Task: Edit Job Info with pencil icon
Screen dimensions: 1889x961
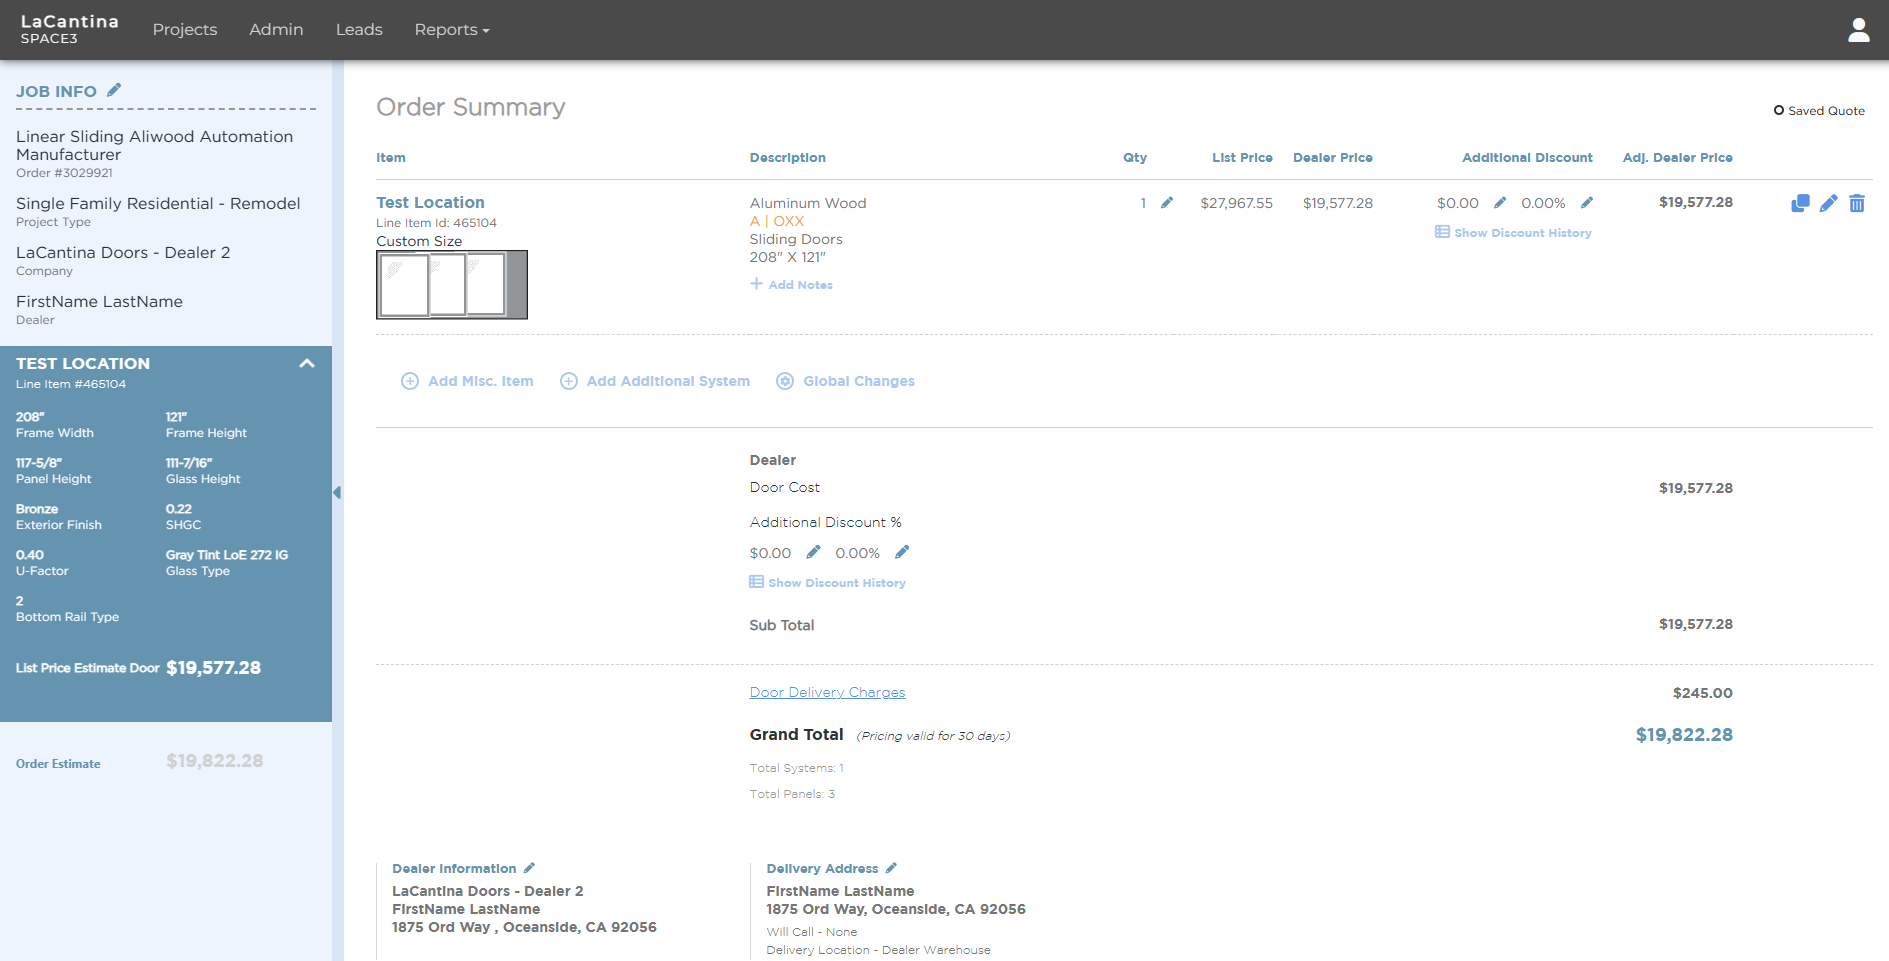Action: [x=114, y=90]
